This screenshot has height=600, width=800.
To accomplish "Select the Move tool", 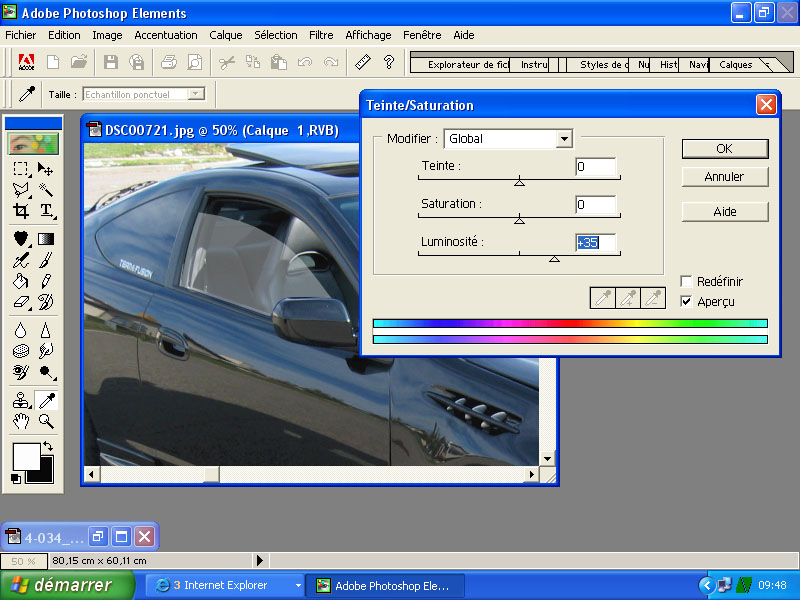I will click(46, 169).
